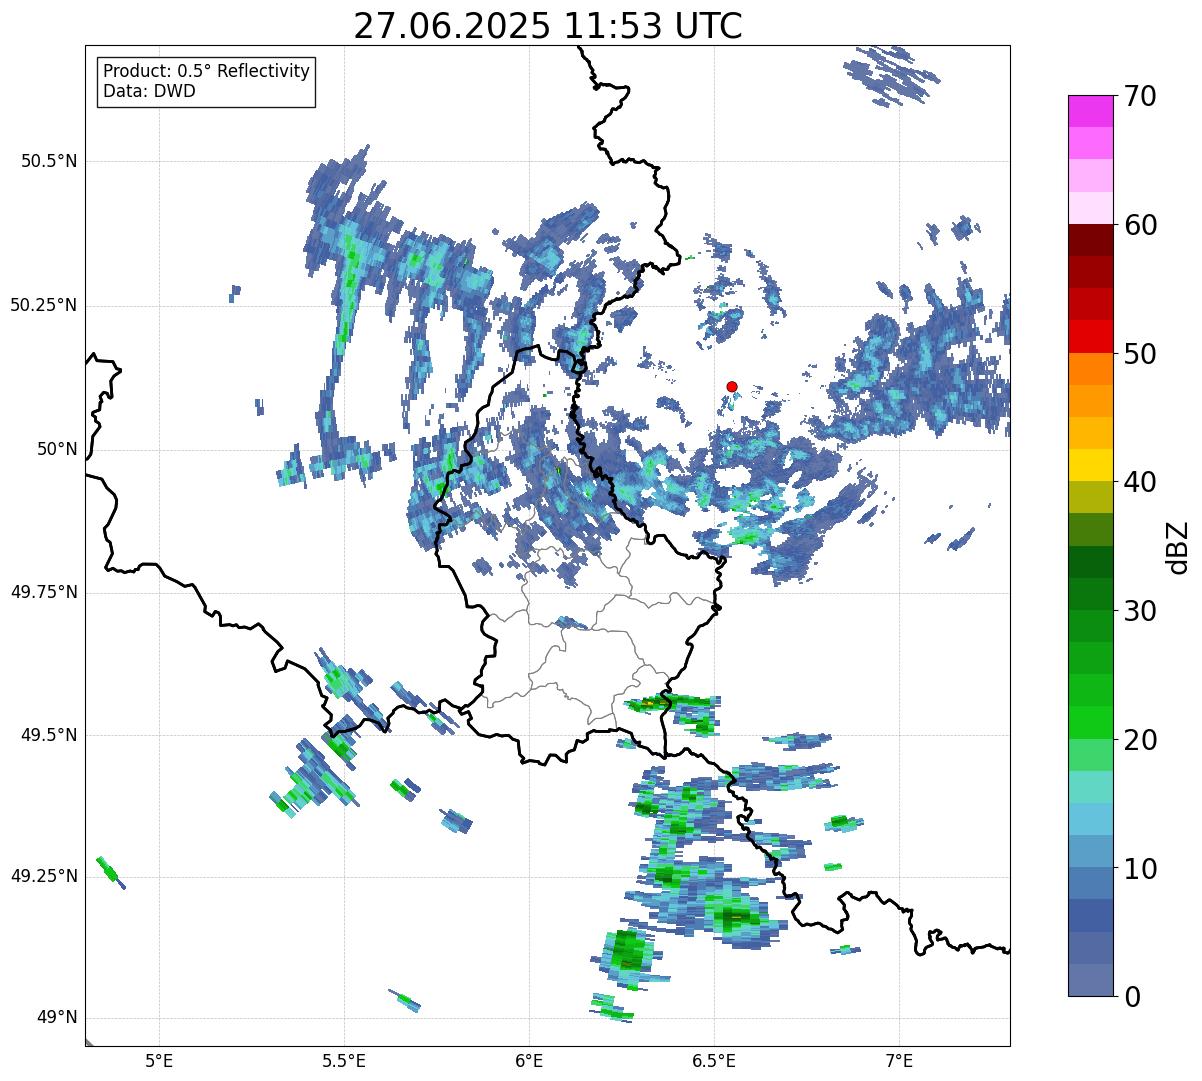Viewport: 1202px width, 1081px height.
Task: Click the 50°N latitude label
Action: pos(57,450)
